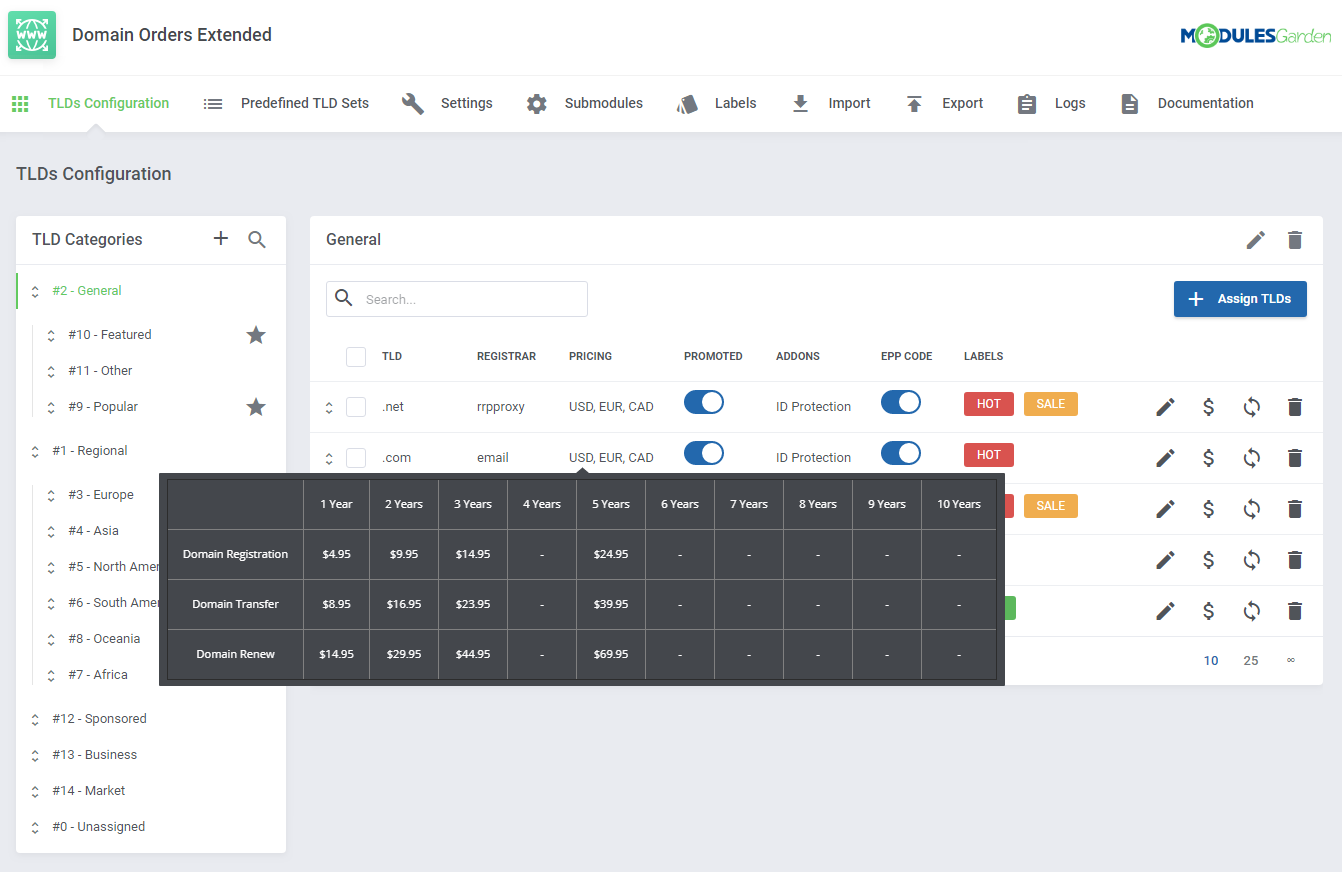
Task: Click the reorder arrows beside the .net row
Action: tap(329, 408)
